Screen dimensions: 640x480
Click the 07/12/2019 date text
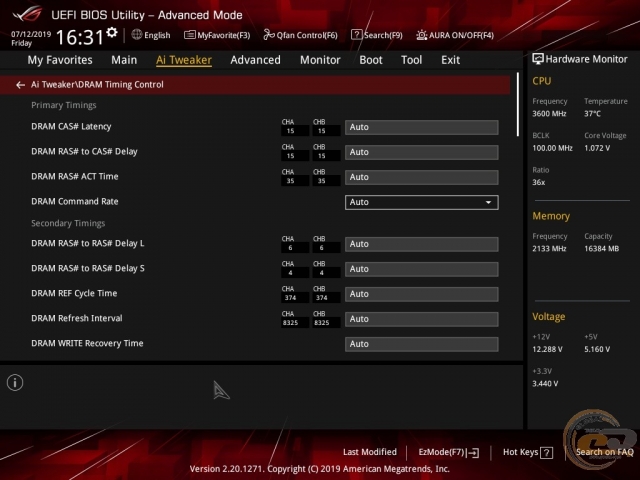[x=31, y=34]
